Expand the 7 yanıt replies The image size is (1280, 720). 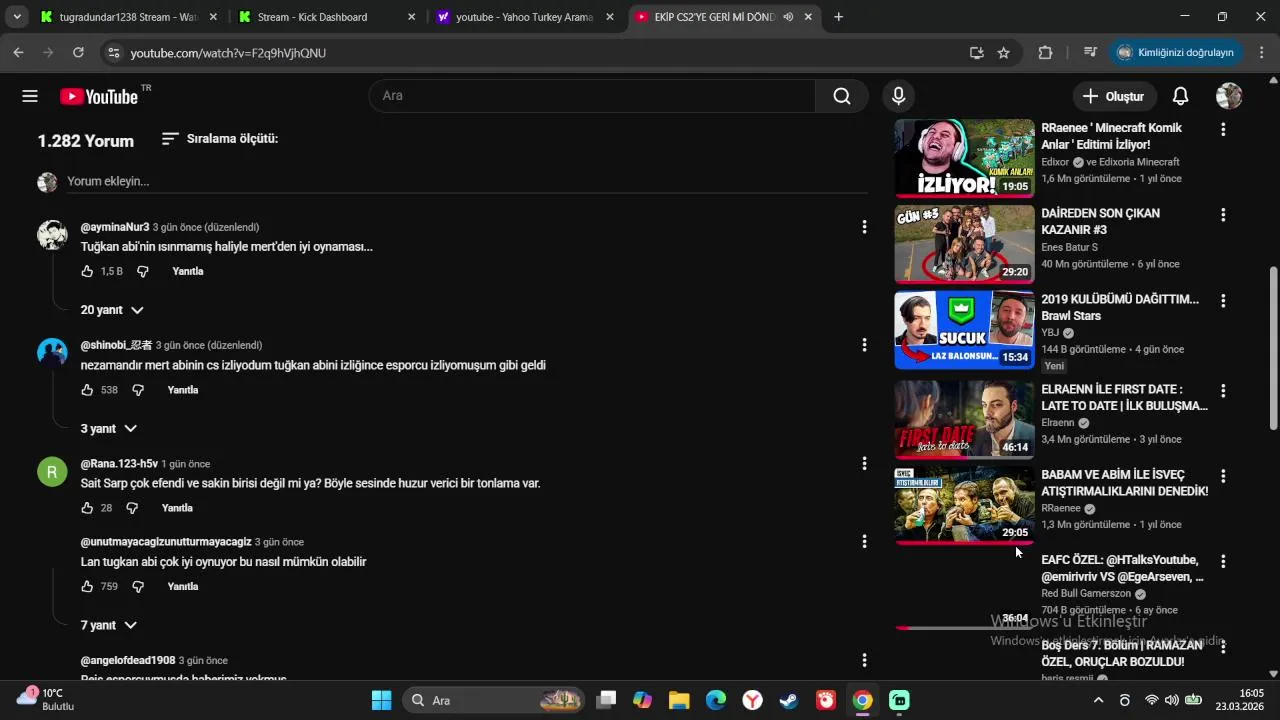(109, 625)
